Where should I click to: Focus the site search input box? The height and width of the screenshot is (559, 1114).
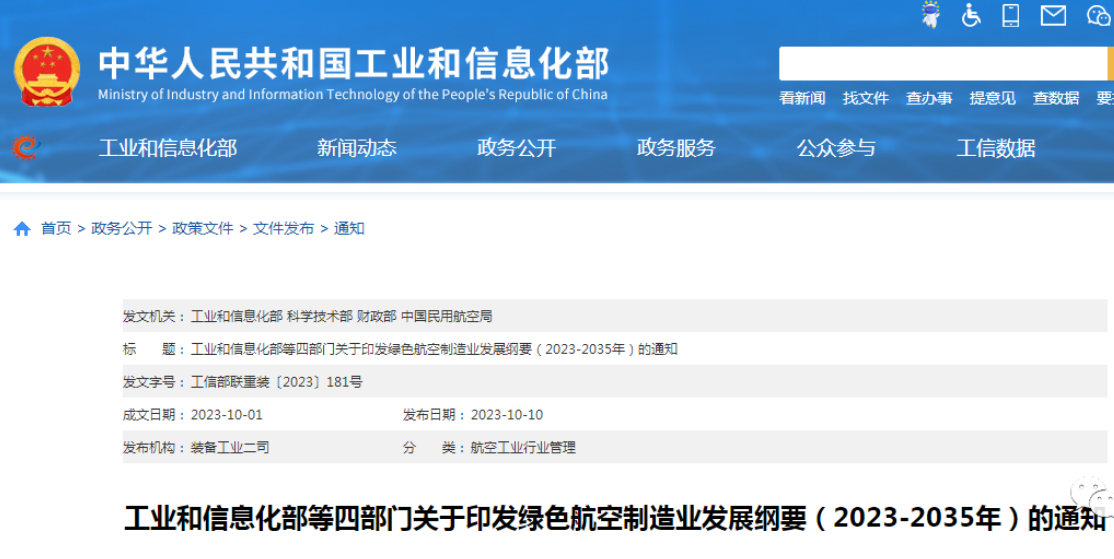[943, 64]
